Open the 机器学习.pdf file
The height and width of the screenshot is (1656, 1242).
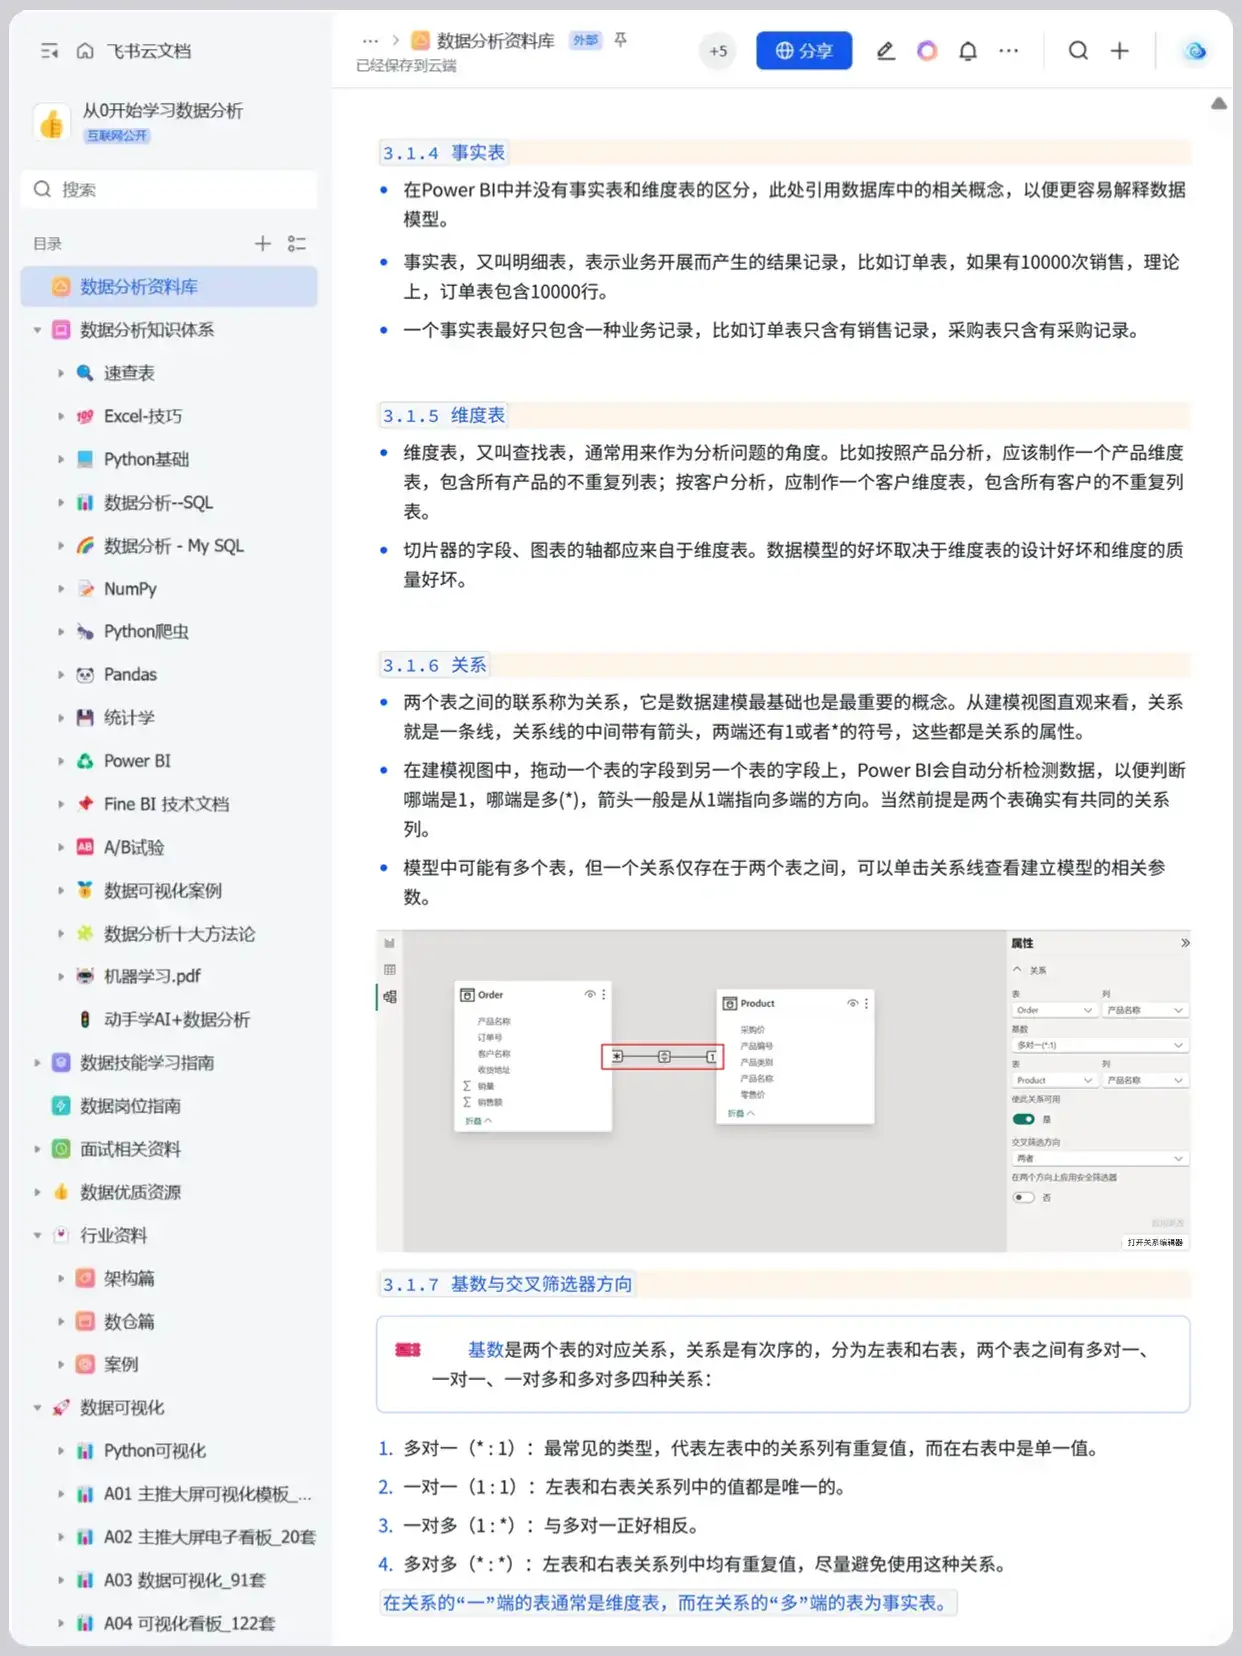152,976
